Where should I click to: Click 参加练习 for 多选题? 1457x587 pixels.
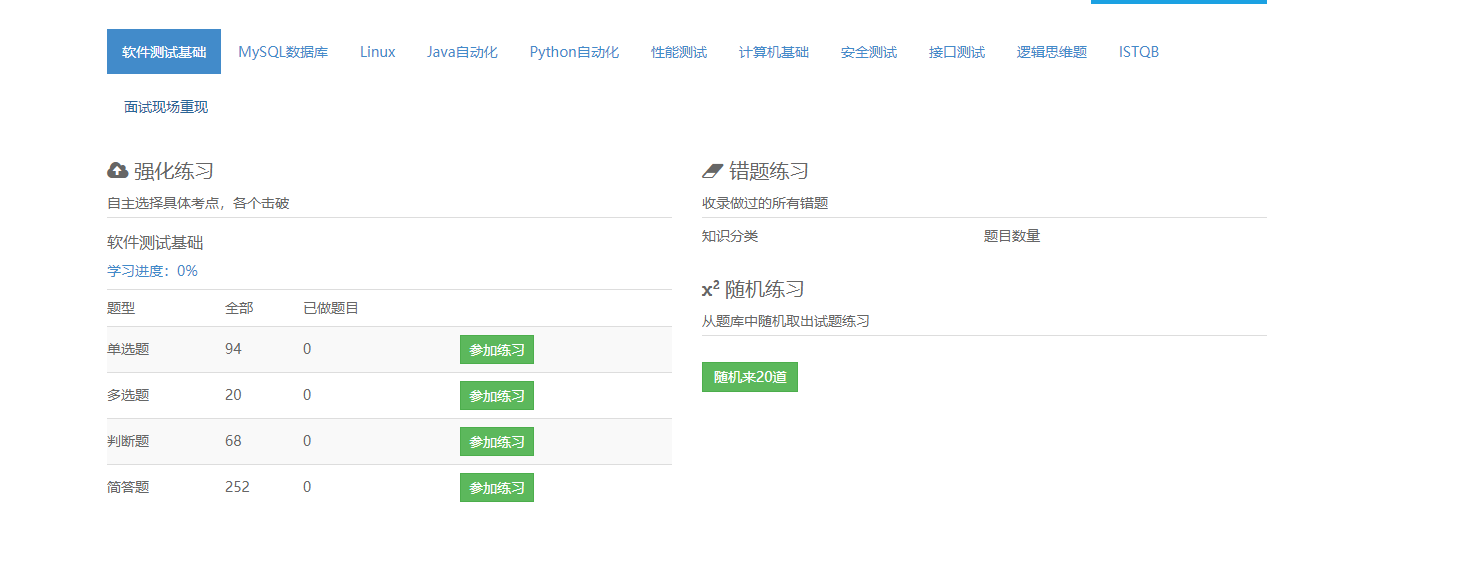(497, 396)
